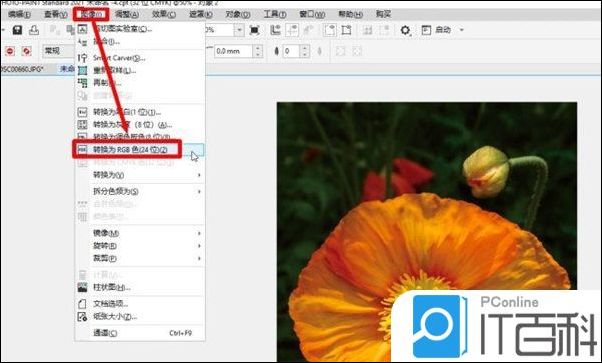
Task: Expand the 旋转 submenu
Action: (140, 246)
